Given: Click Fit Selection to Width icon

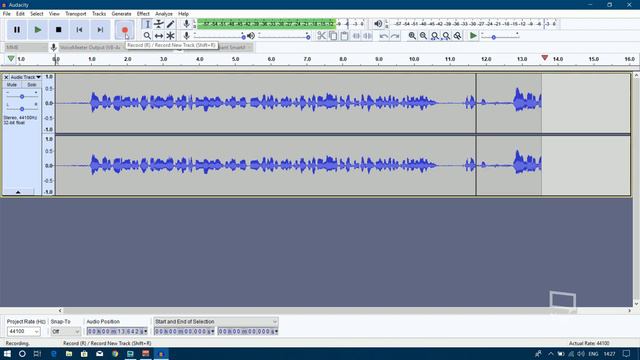Looking at the screenshot, I should click(x=435, y=36).
